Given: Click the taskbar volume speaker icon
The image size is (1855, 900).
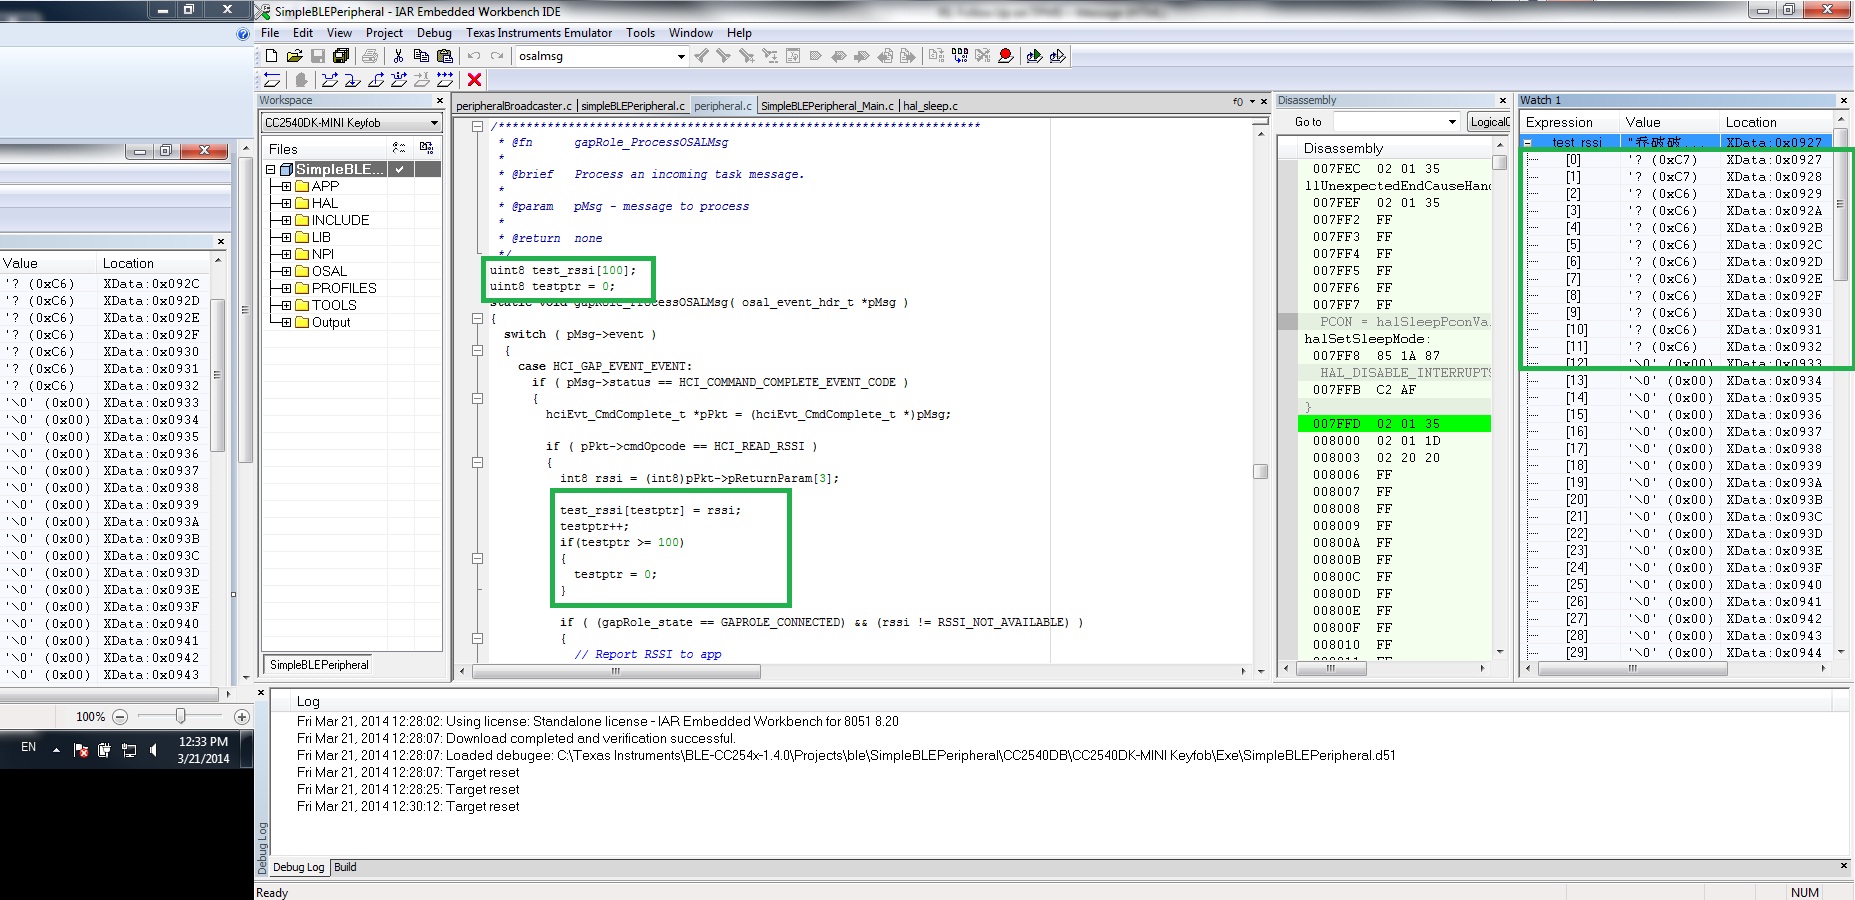Looking at the screenshot, I should click(153, 750).
